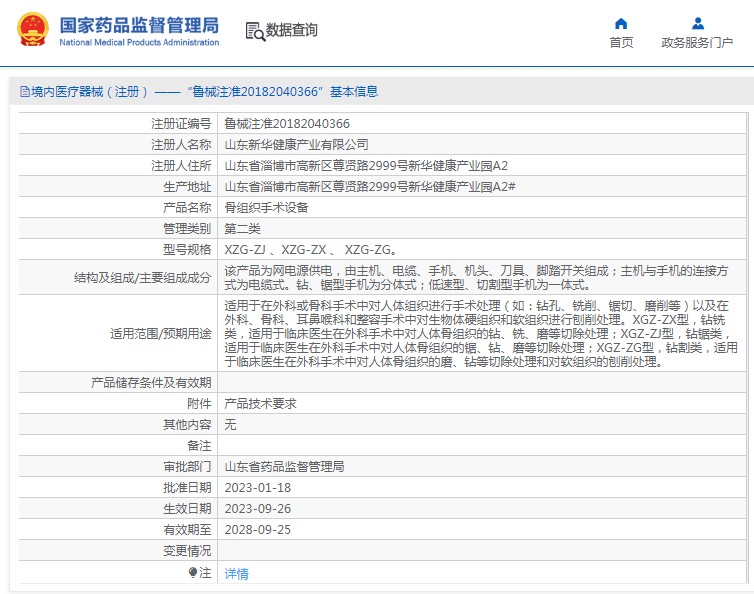Screen dimensions: 754x594
Task: Click other content value 无
Action: [x=230, y=424]
